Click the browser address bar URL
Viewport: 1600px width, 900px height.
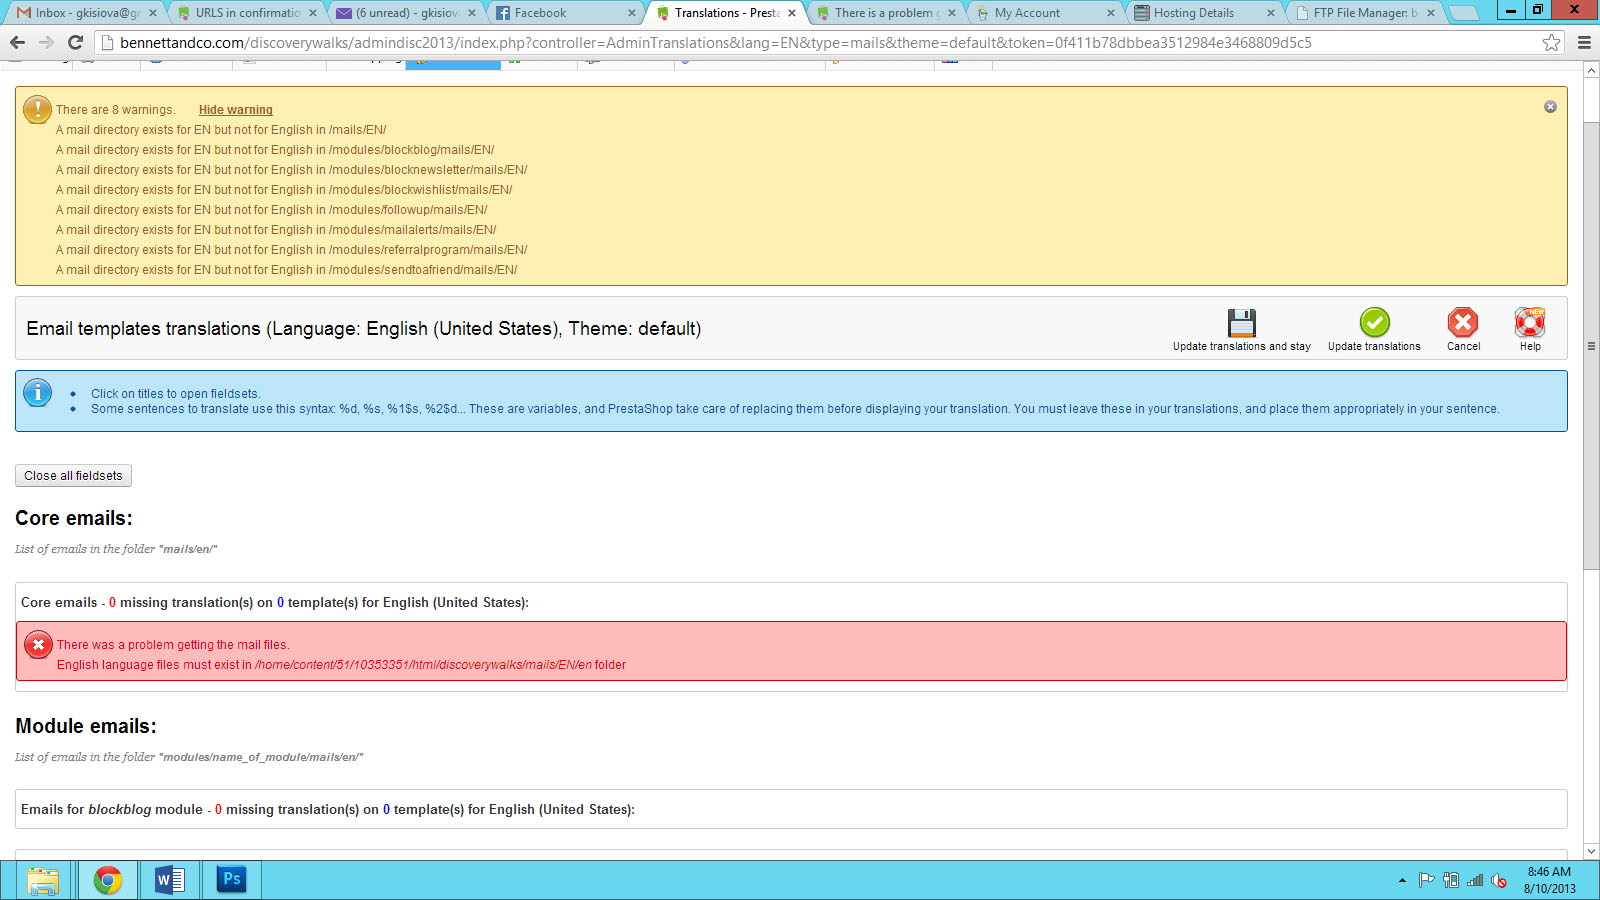(x=716, y=43)
